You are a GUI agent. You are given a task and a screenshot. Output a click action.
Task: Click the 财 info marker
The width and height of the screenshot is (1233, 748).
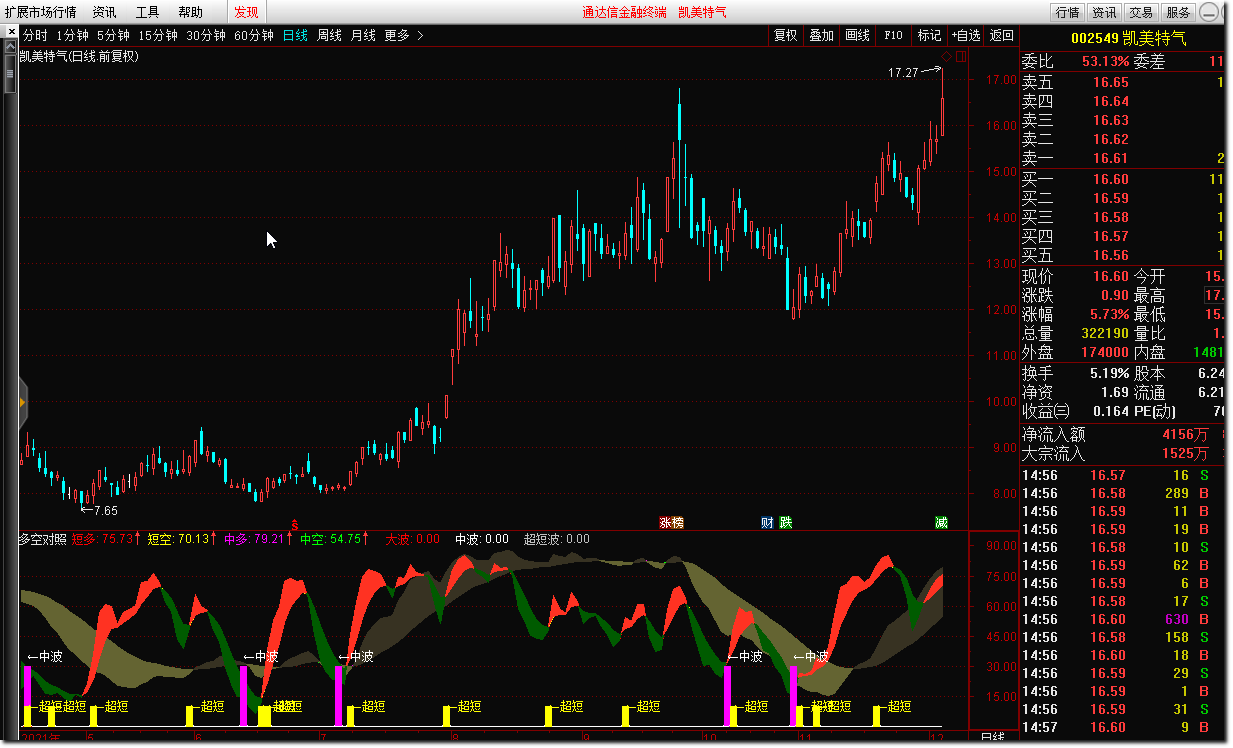click(767, 522)
